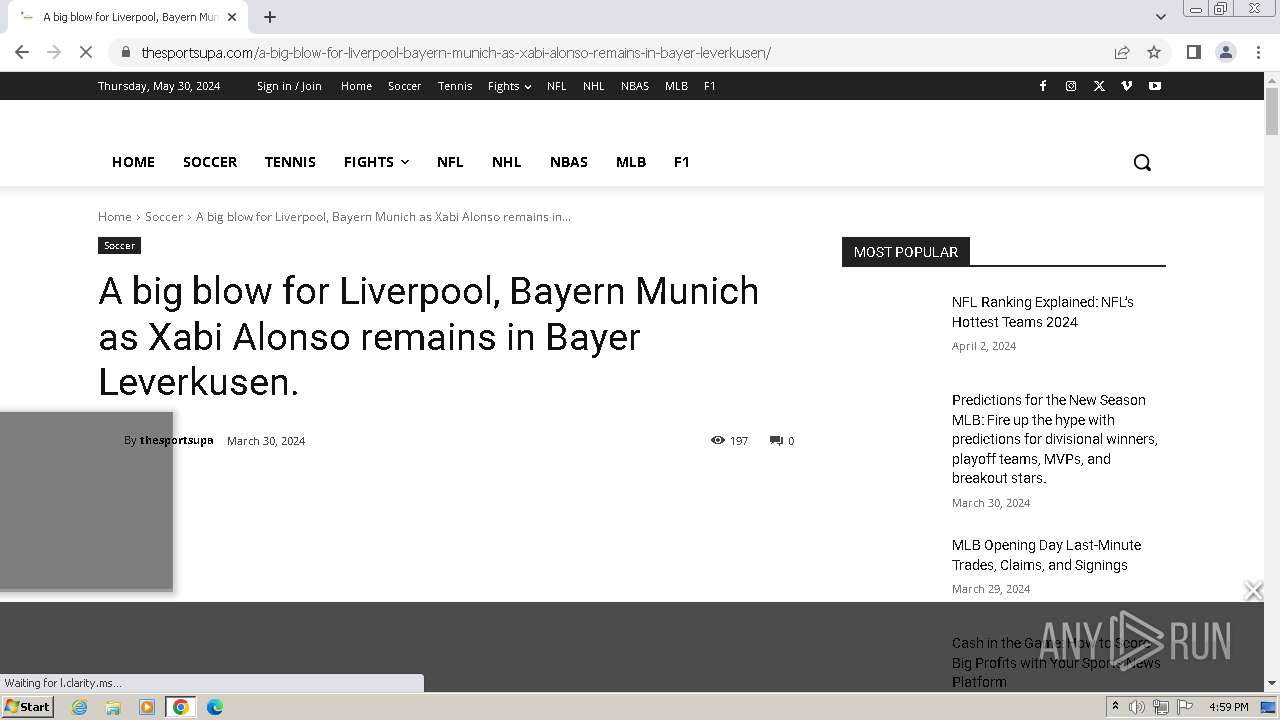The height and width of the screenshot is (720, 1280).
Task: Click the MOST POPULAR section header
Action: pos(906,252)
